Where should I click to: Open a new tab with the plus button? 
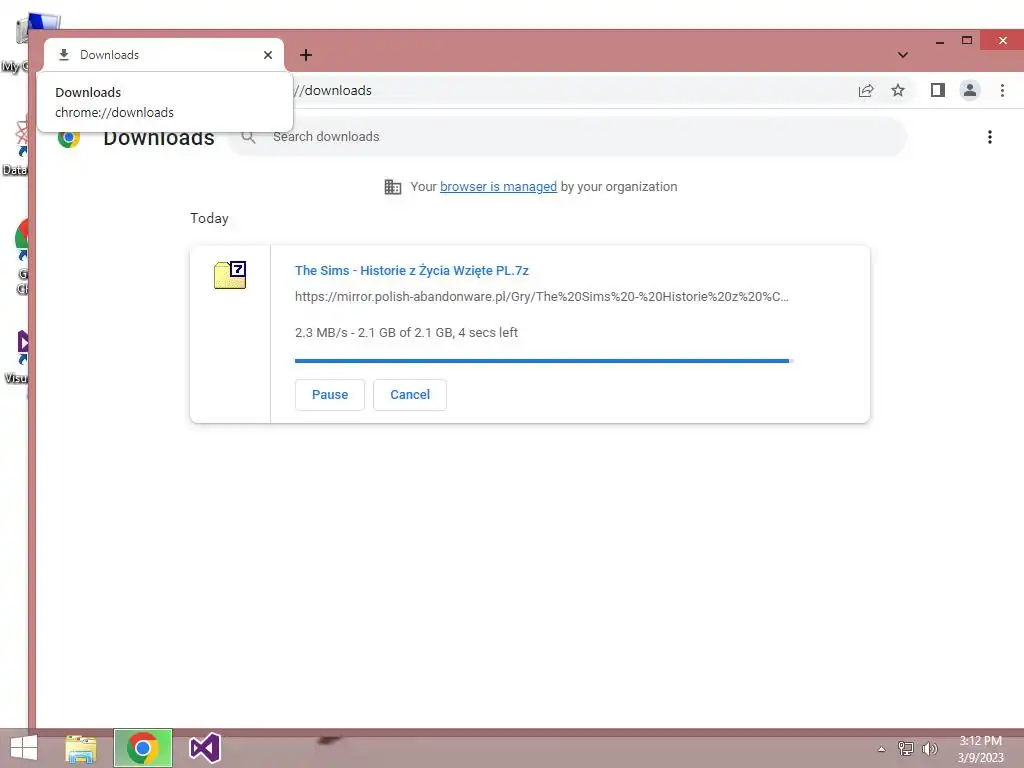click(306, 55)
